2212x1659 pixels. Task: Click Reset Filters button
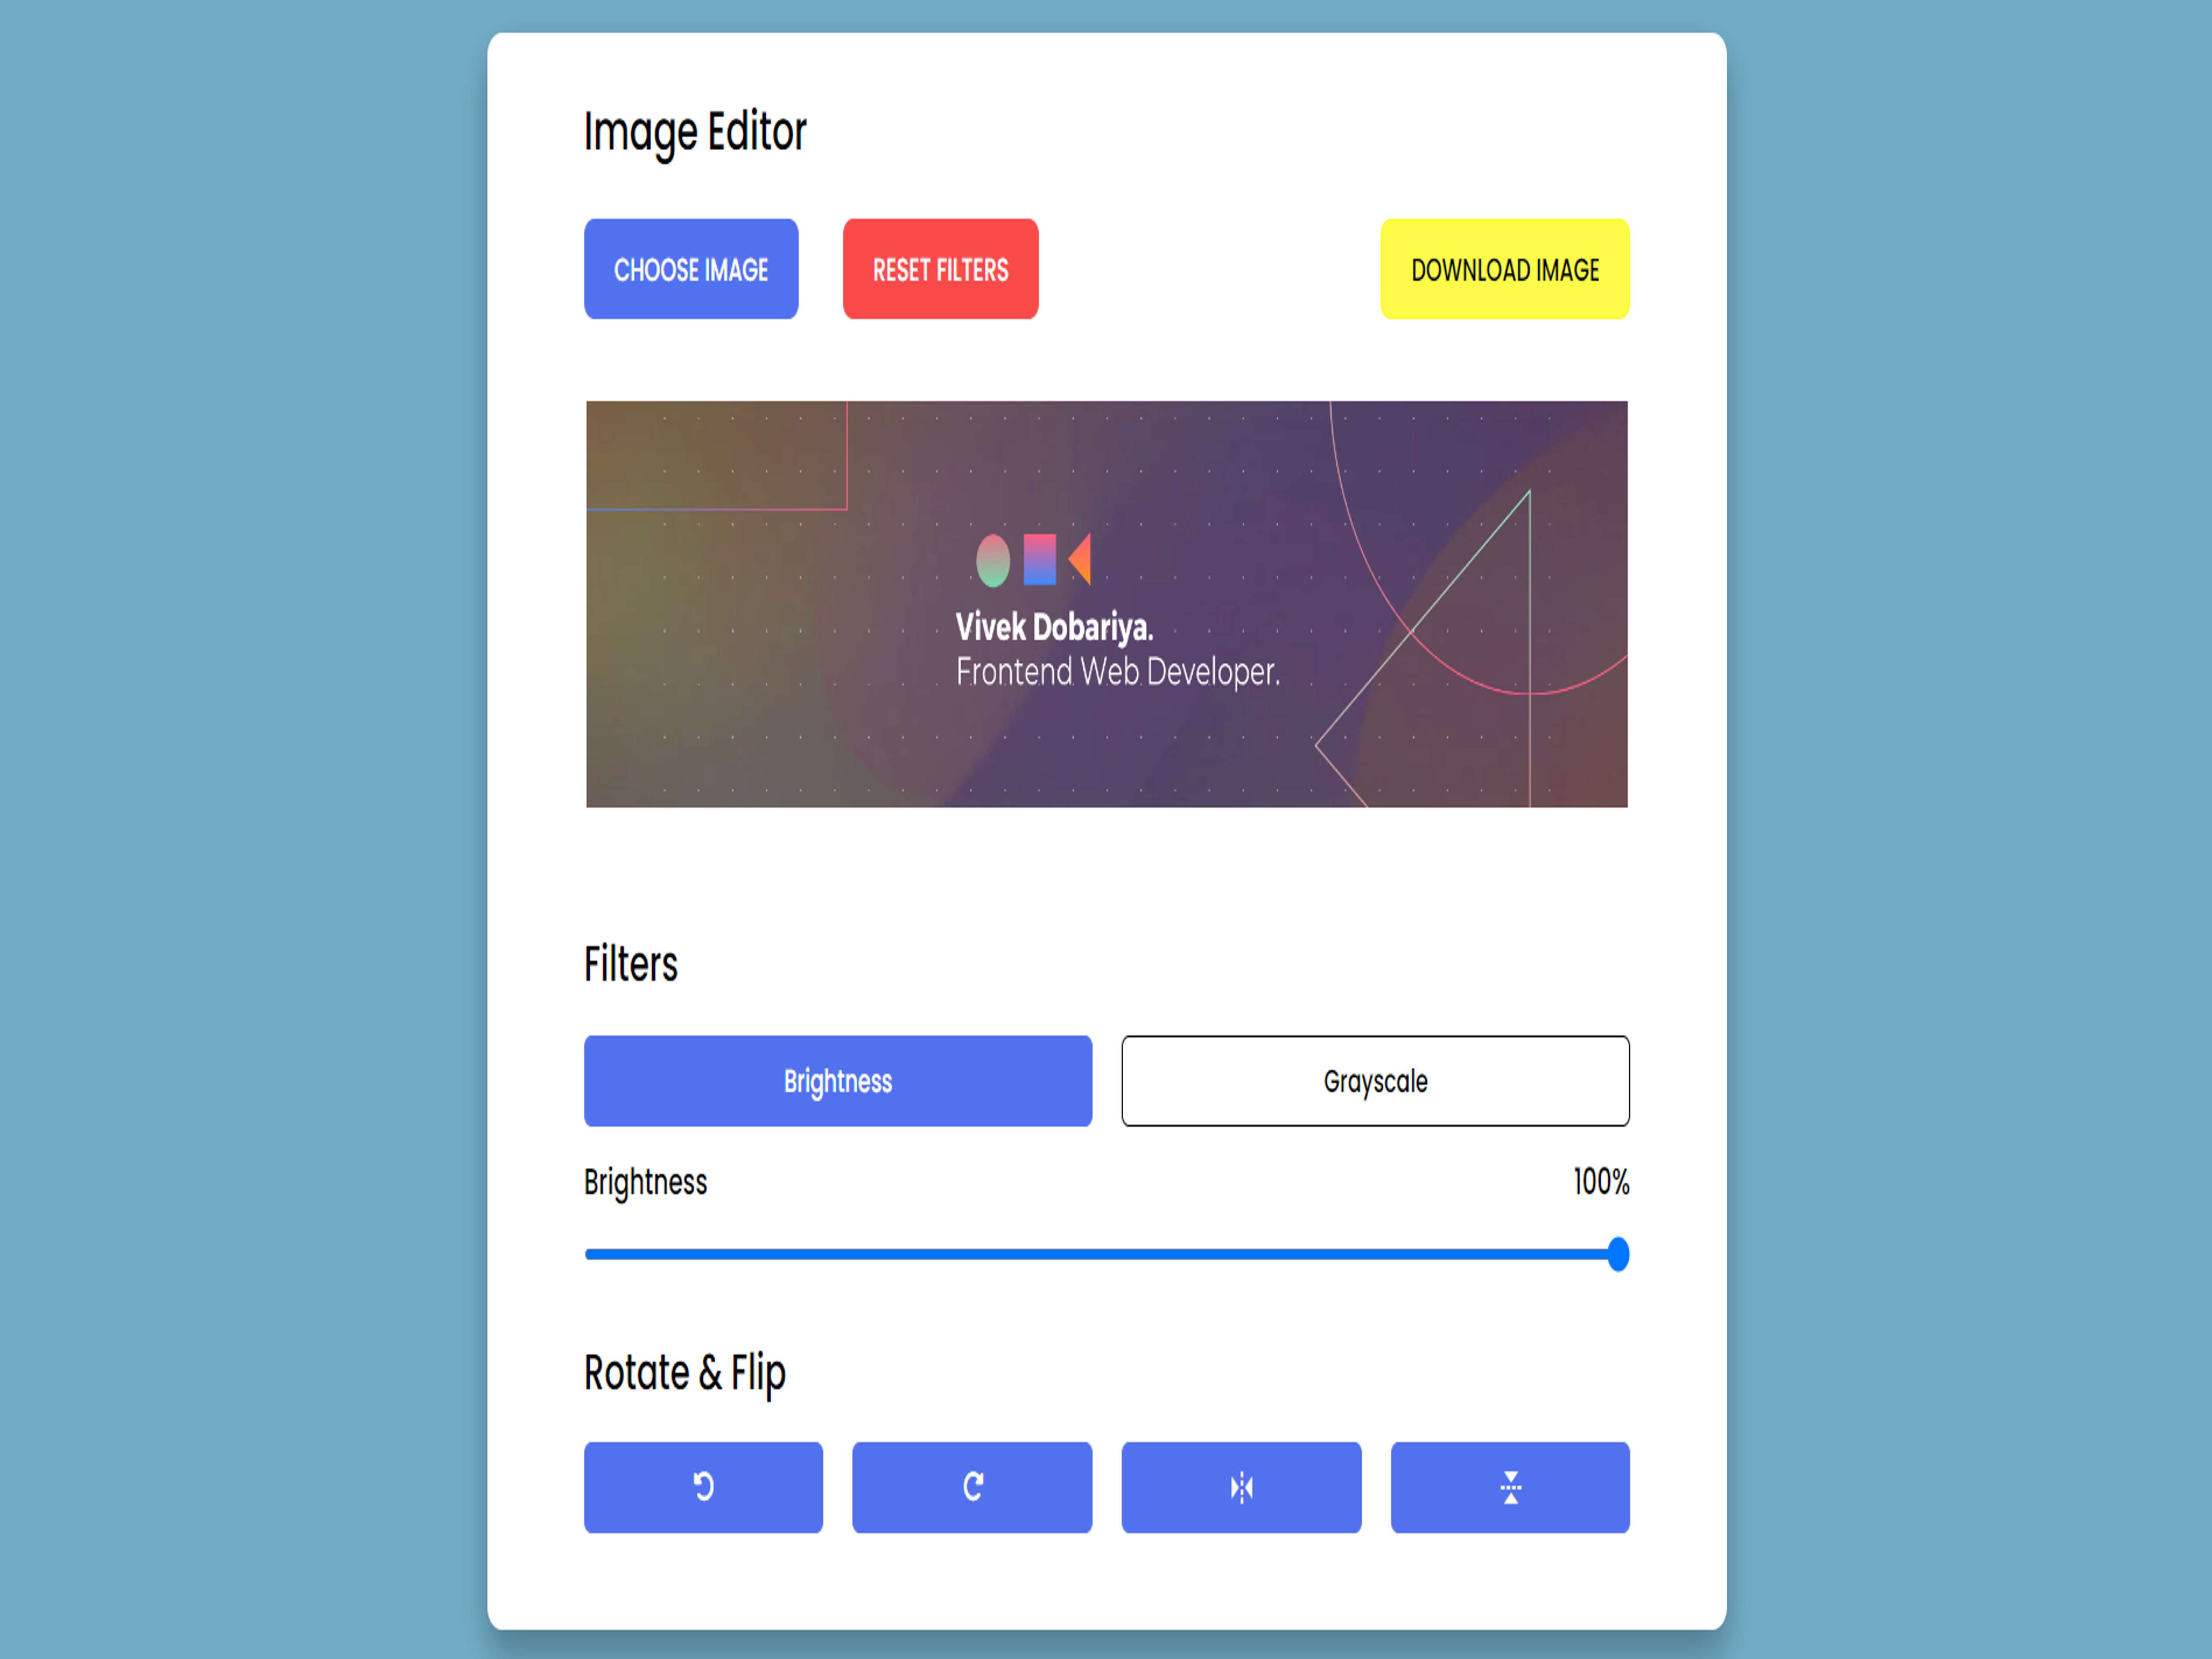(941, 270)
